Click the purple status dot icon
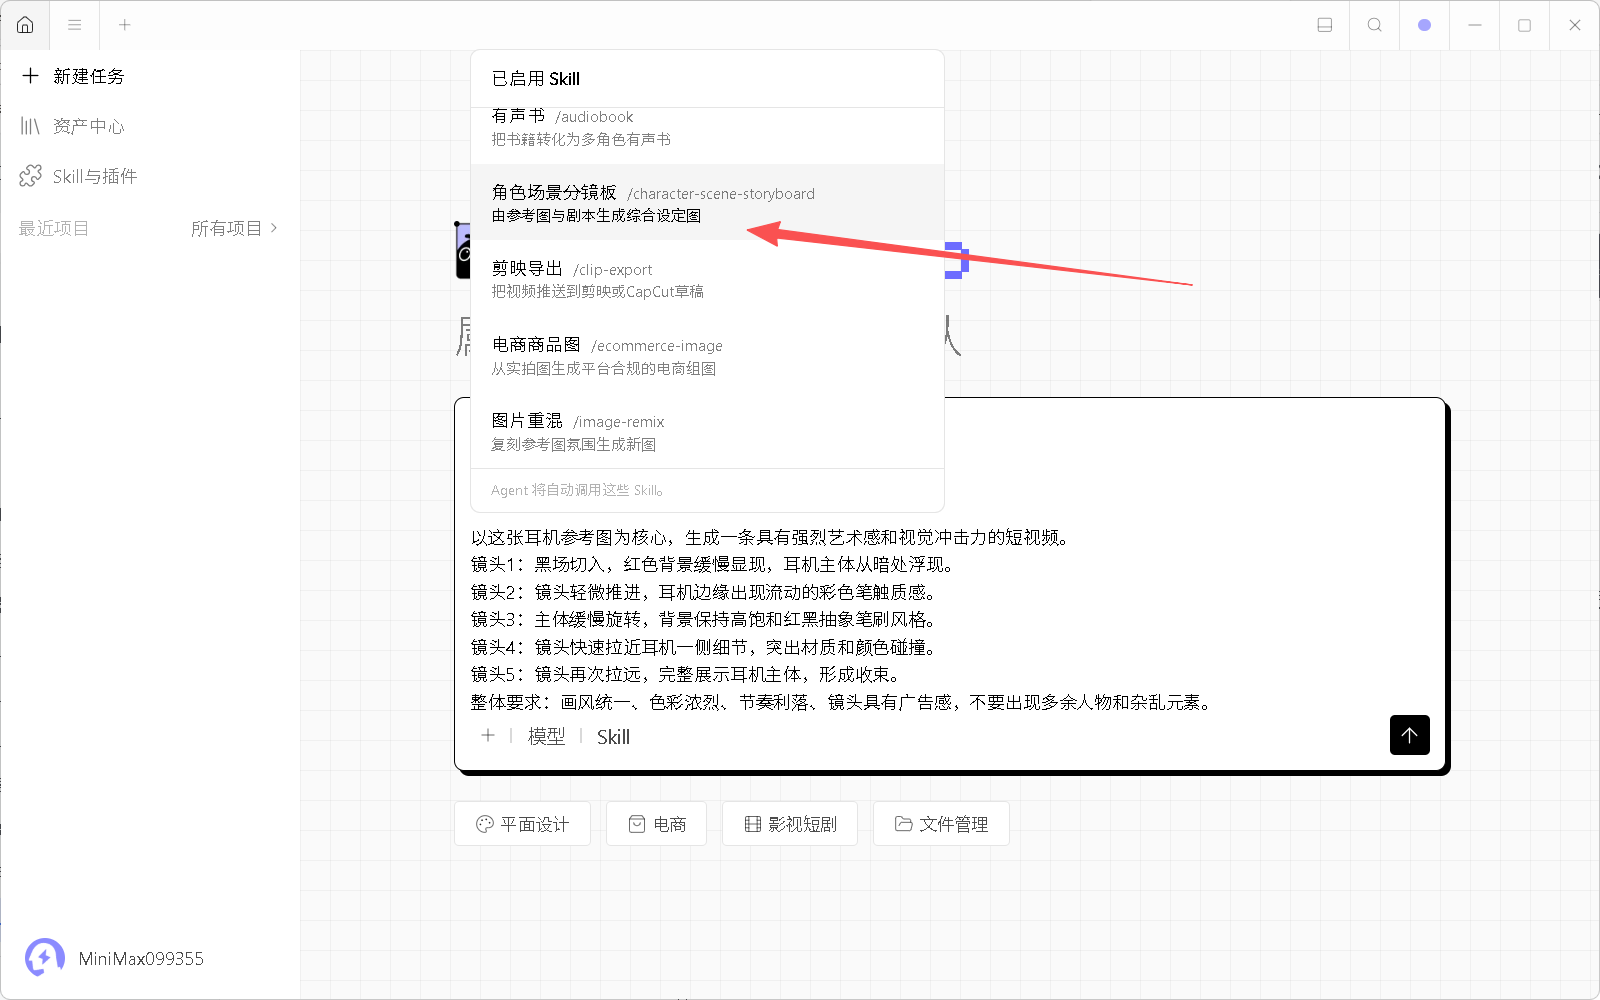The image size is (1600, 1000). tap(1425, 25)
